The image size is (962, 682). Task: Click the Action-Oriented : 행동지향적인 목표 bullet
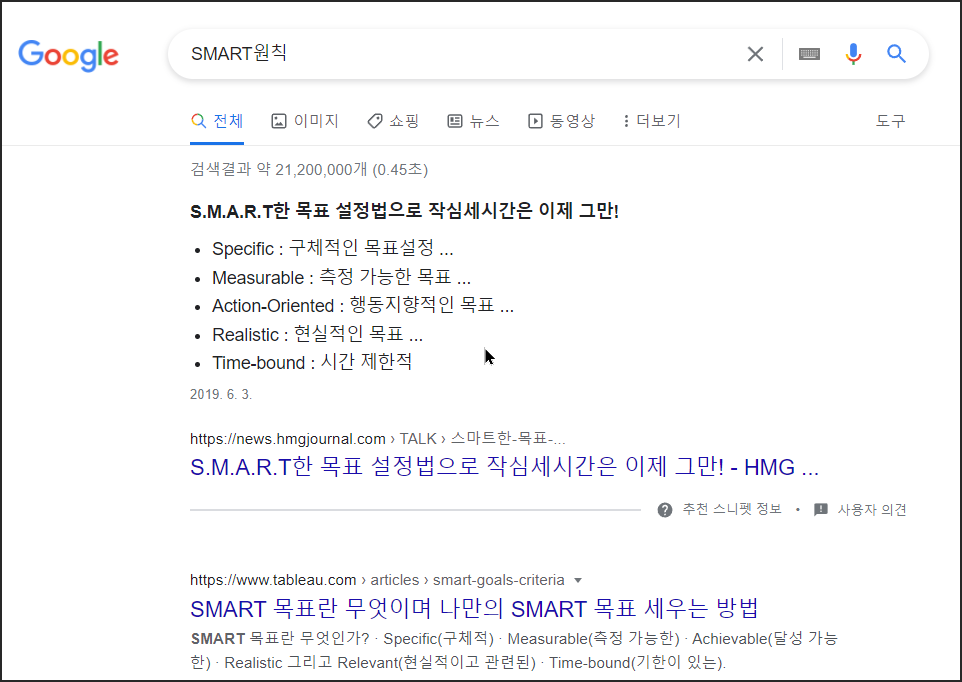tap(363, 305)
